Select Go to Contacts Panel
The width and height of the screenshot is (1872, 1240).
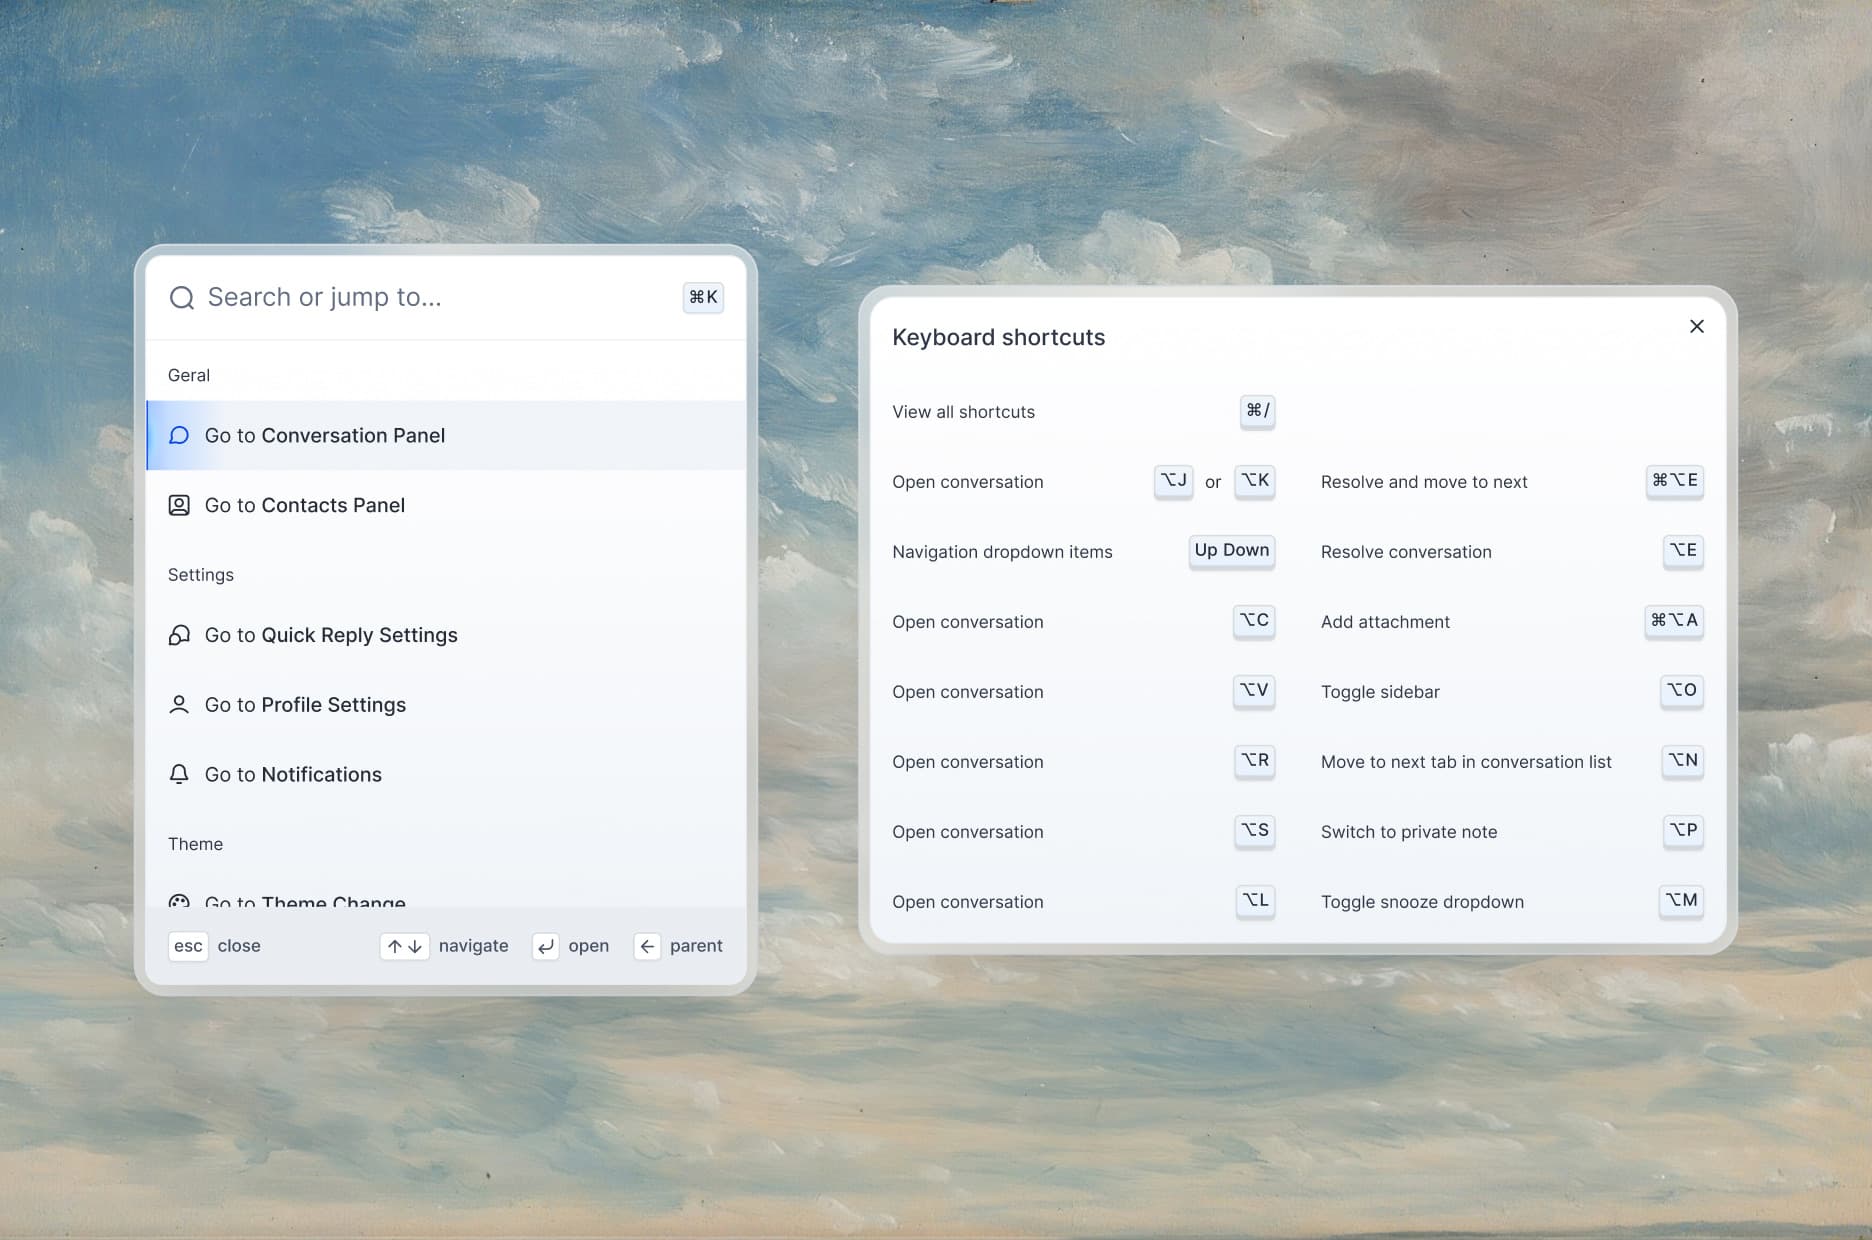point(446,505)
